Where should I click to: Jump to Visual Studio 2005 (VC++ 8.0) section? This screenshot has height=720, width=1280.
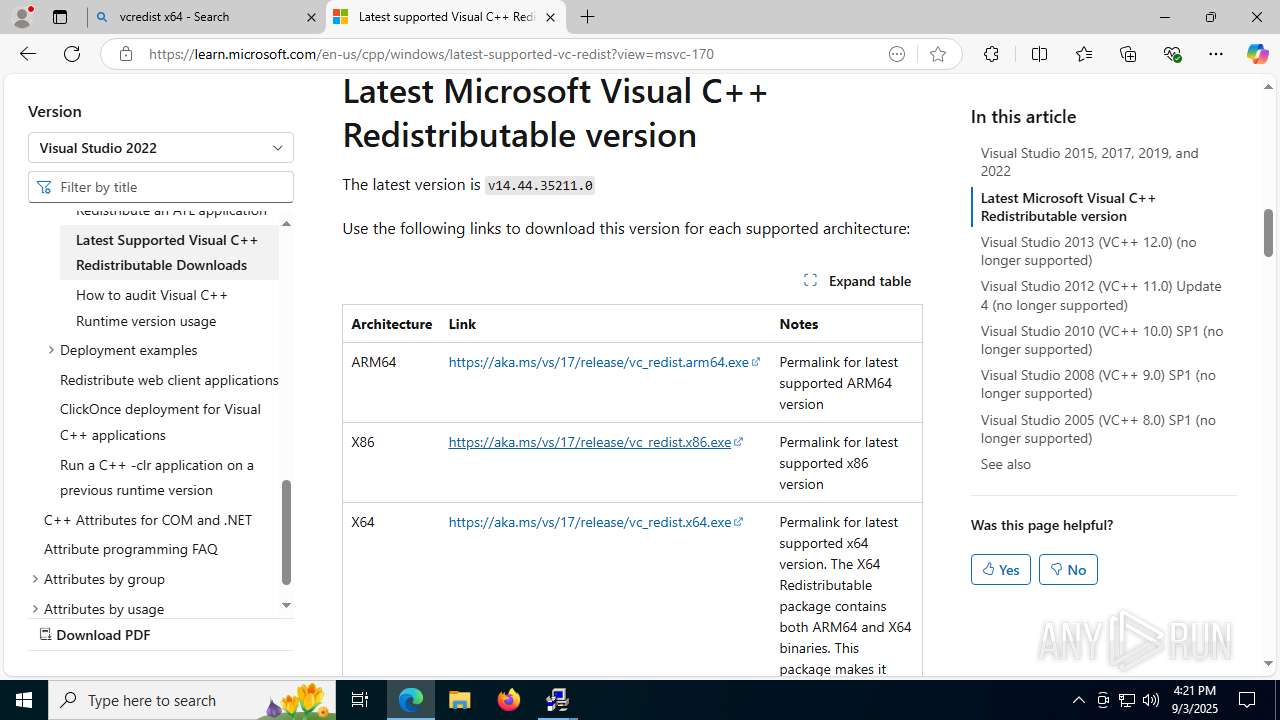1098,429
